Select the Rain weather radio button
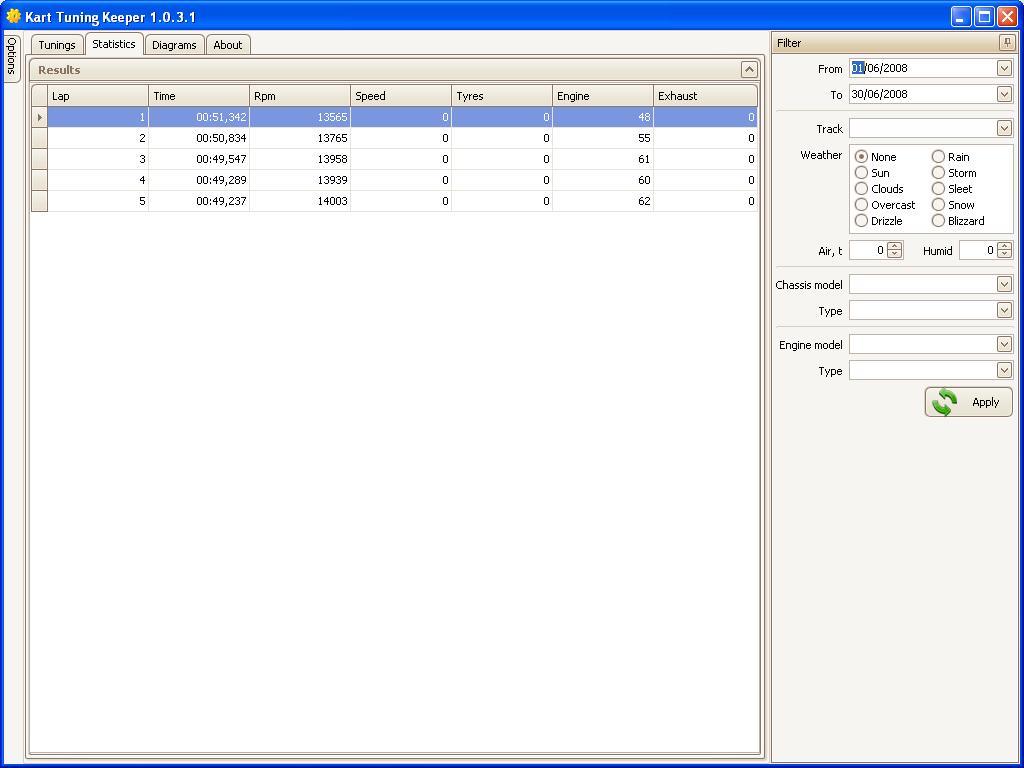1024x768 pixels. click(938, 157)
